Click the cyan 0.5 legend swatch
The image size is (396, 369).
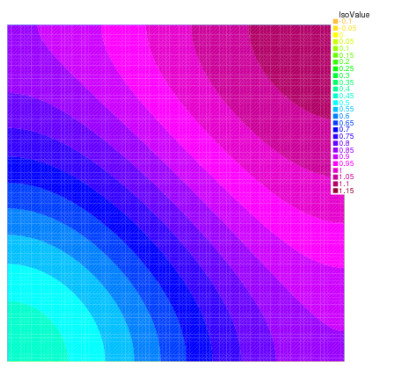click(335, 103)
